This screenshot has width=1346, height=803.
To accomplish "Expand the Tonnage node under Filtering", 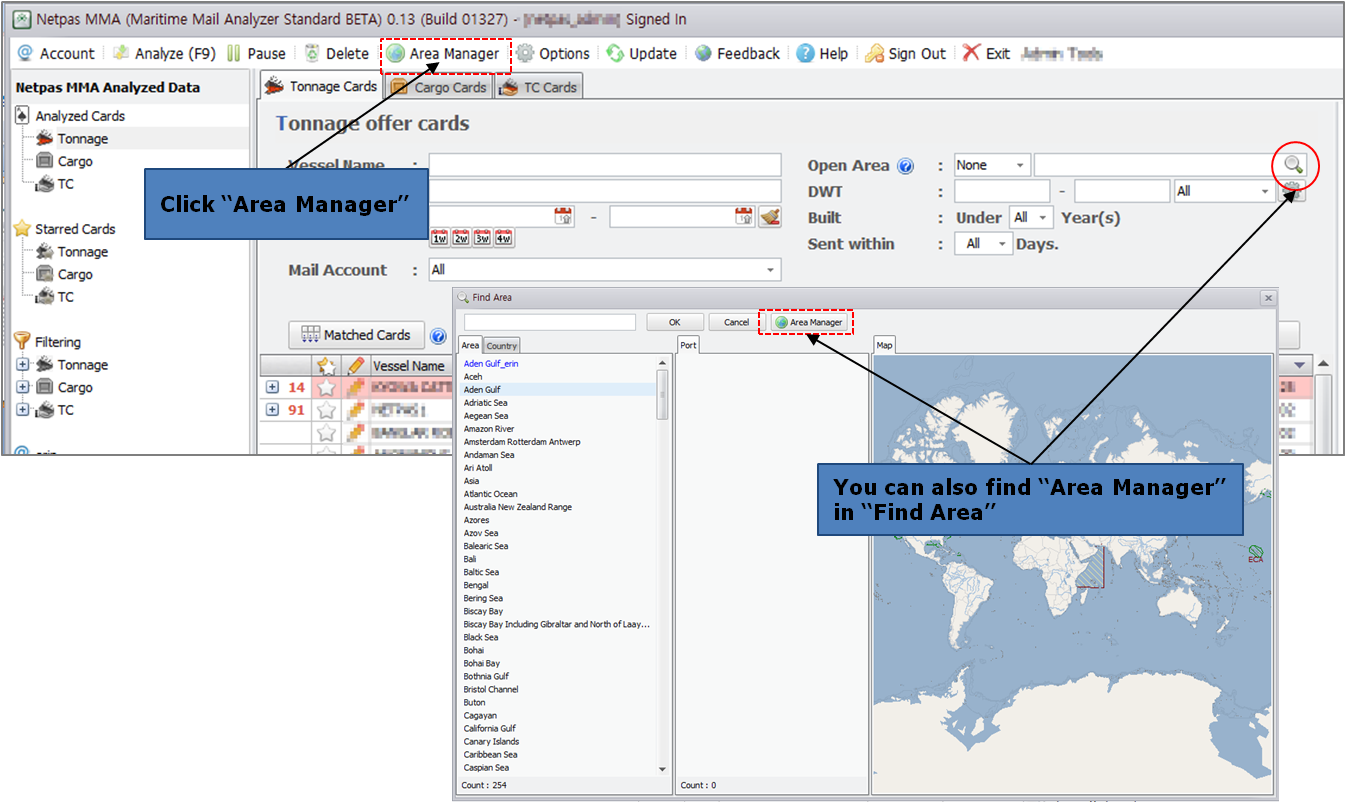I will click(x=23, y=365).
